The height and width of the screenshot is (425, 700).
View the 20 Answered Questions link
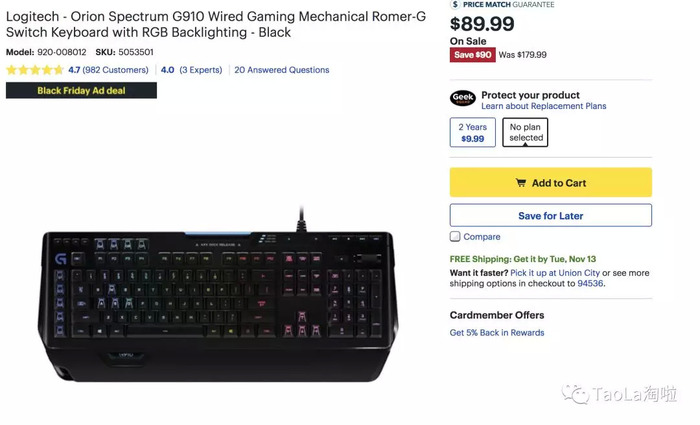pos(281,70)
